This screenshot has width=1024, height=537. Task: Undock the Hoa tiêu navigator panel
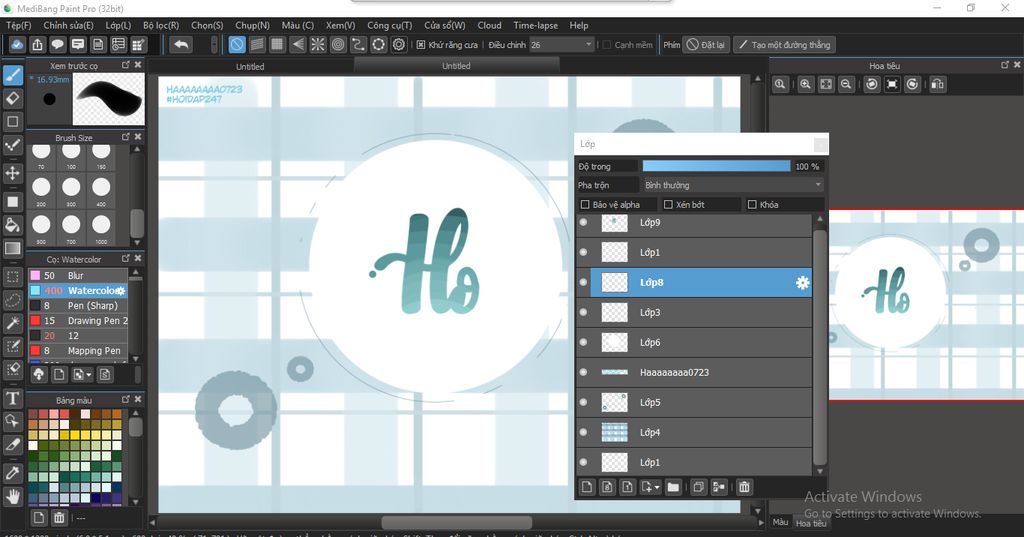click(x=1005, y=65)
